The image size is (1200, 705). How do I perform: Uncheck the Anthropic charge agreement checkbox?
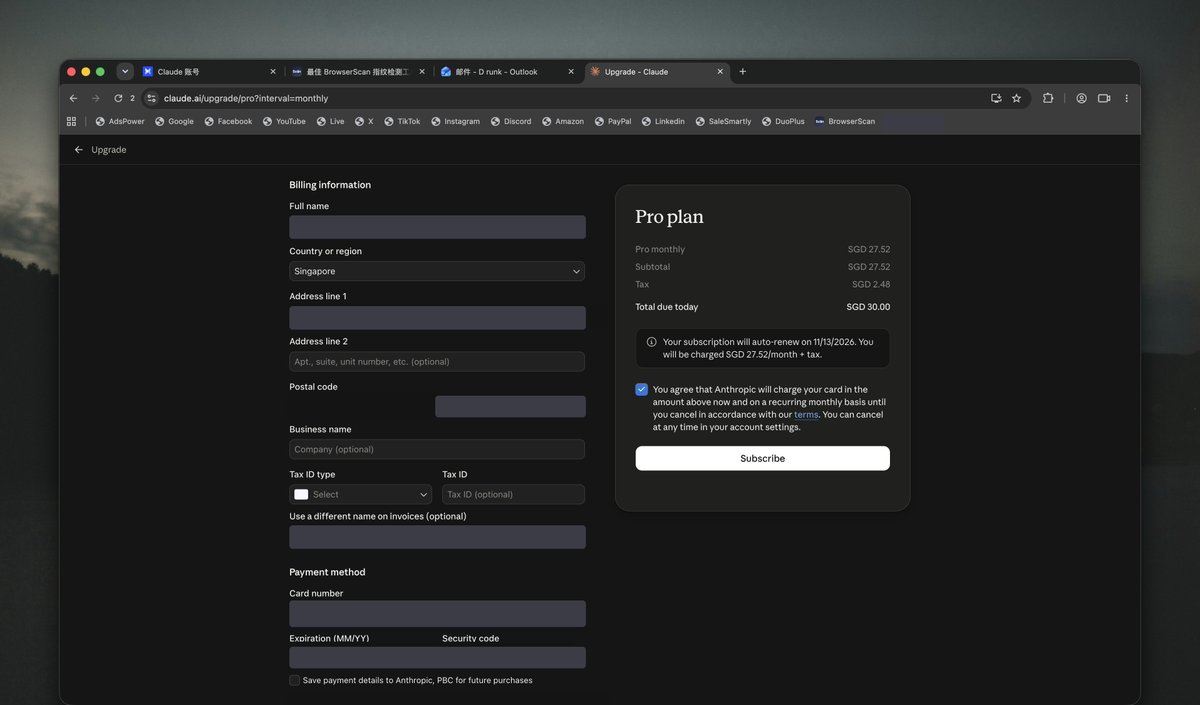click(x=641, y=390)
